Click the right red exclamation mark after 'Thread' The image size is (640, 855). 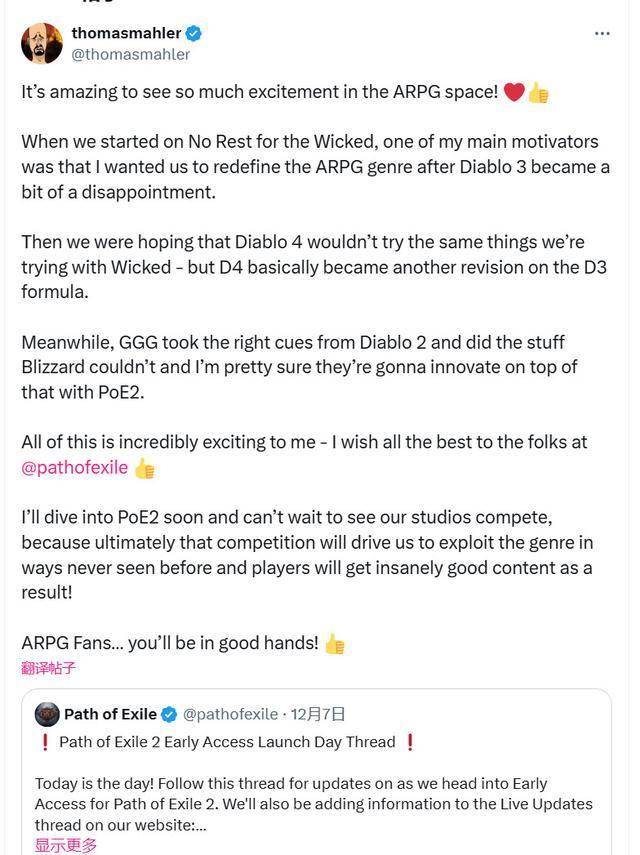409,742
